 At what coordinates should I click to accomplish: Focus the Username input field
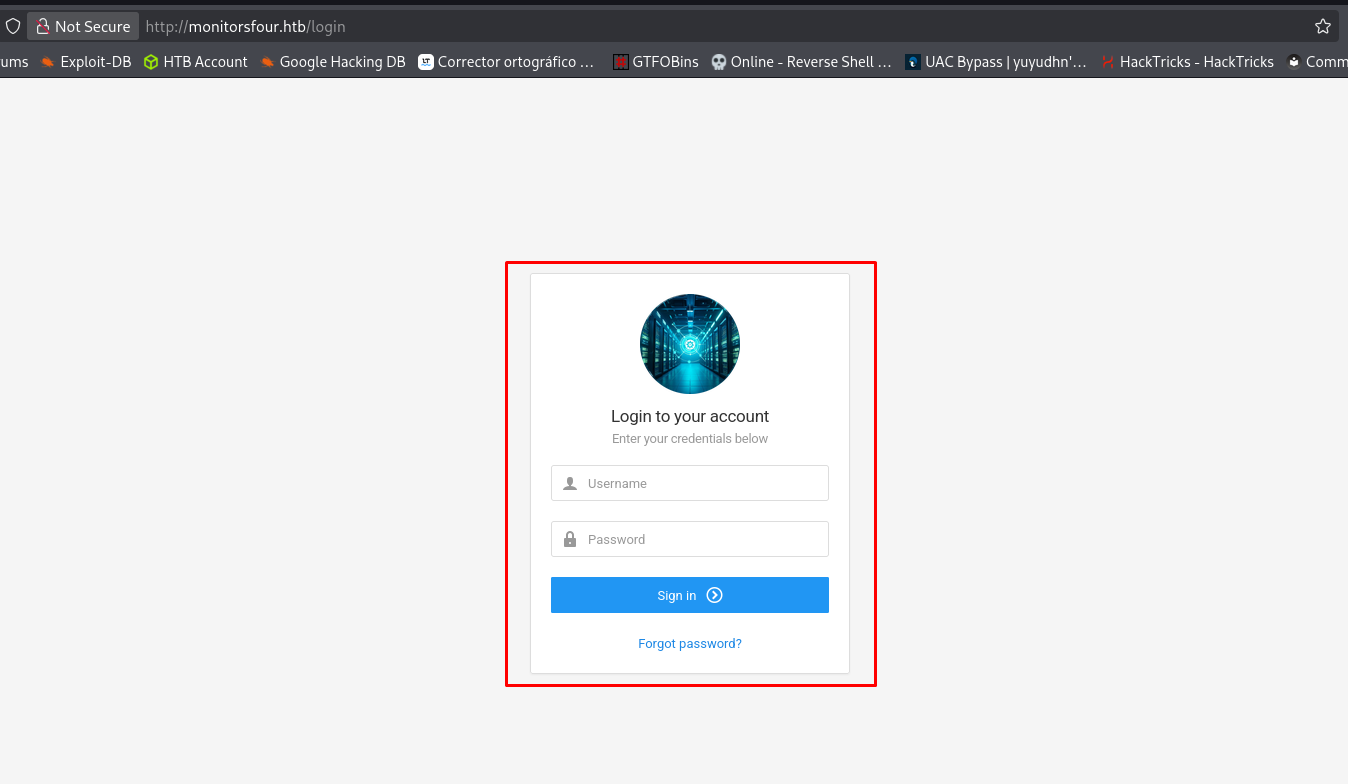pyautogui.click(x=700, y=483)
